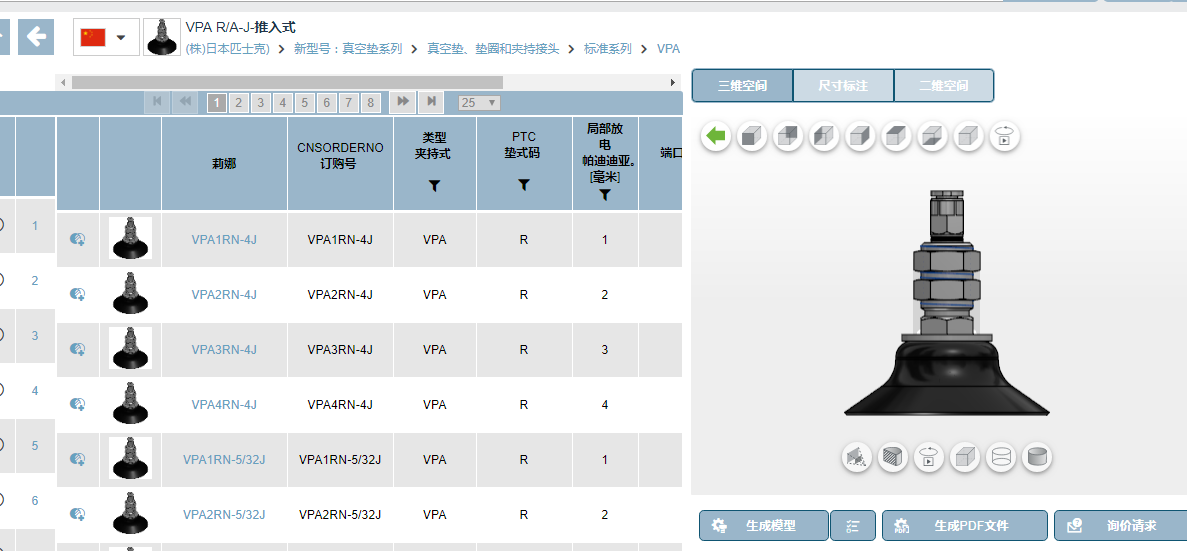The image size is (1187, 551).
Task: Switch to shaded cylinder display mode
Action: click(x=1037, y=457)
